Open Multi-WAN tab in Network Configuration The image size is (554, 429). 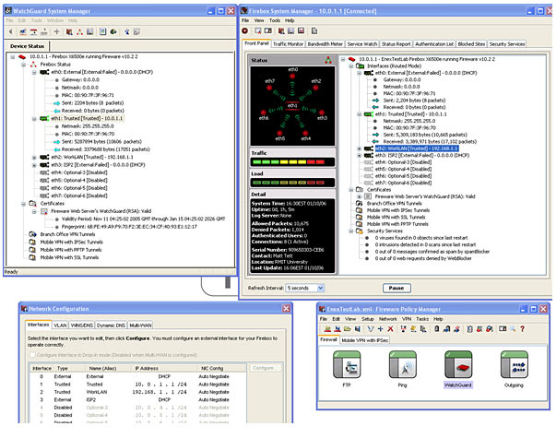[x=140, y=325]
